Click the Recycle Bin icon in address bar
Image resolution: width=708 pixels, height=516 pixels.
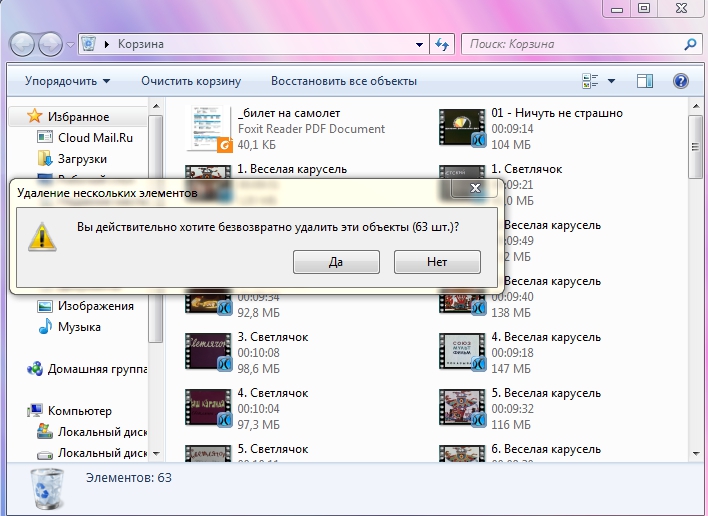click(x=88, y=44)
